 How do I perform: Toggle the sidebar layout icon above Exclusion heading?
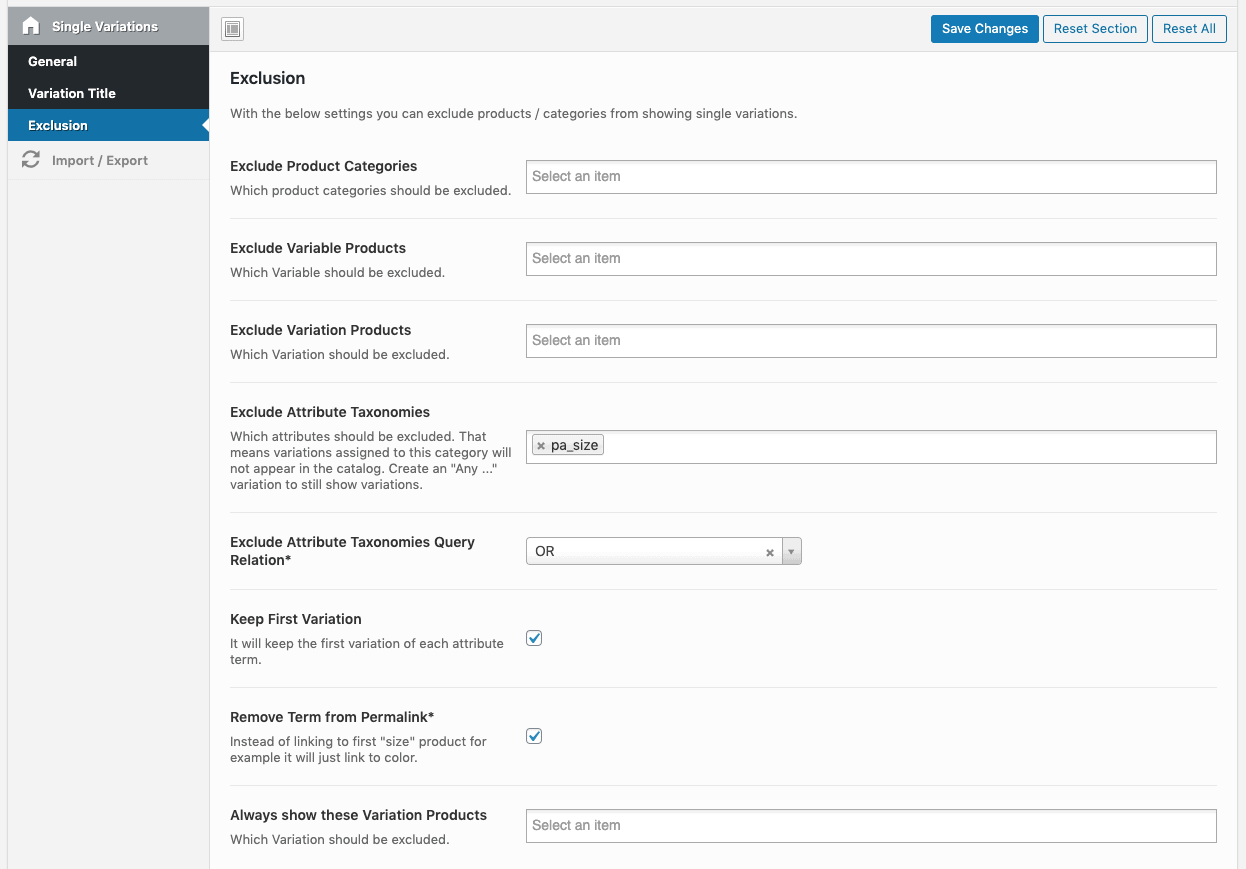[x=232, y=29]
